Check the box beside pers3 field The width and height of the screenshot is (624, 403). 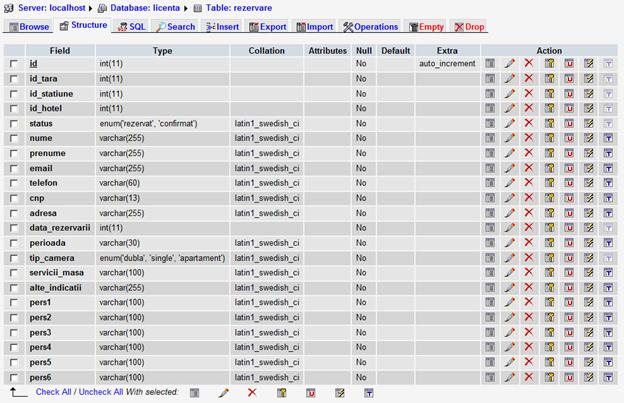click(14, 333)
